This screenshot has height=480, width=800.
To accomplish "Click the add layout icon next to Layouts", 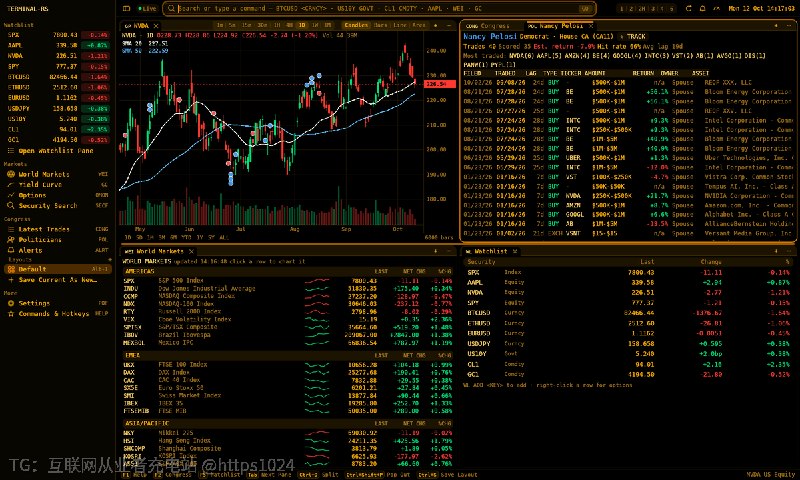I will [x=109, y=260].
